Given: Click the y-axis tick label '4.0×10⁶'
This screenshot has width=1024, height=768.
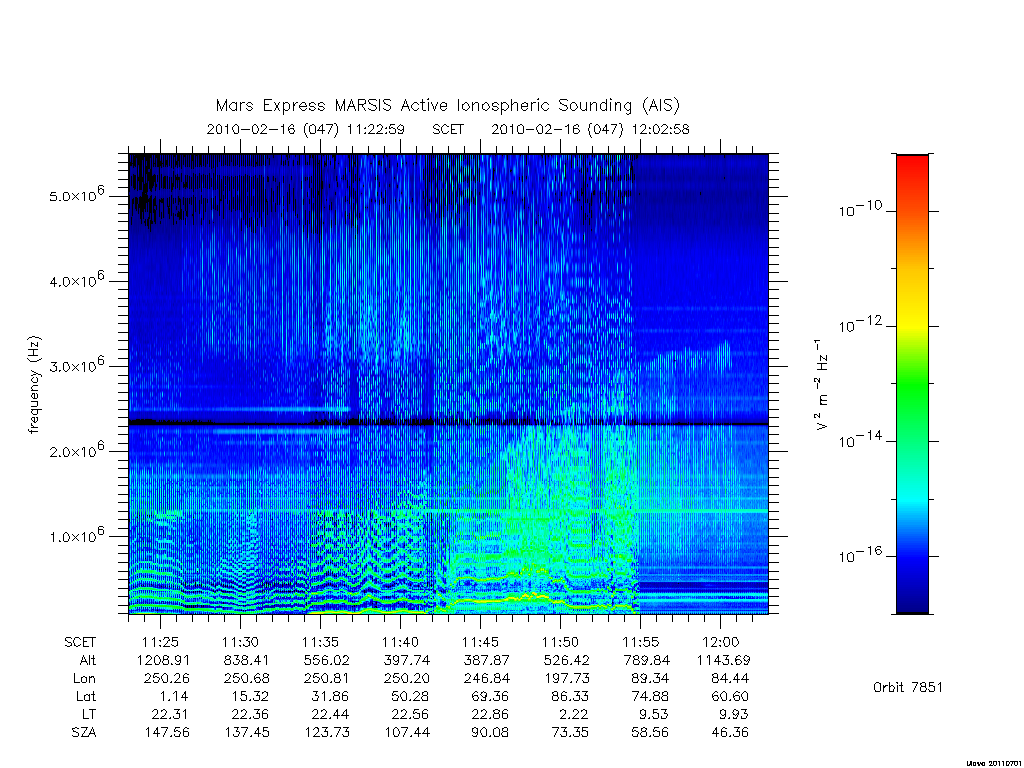Looking at the screenshot, I should click(x=76, y=280).
